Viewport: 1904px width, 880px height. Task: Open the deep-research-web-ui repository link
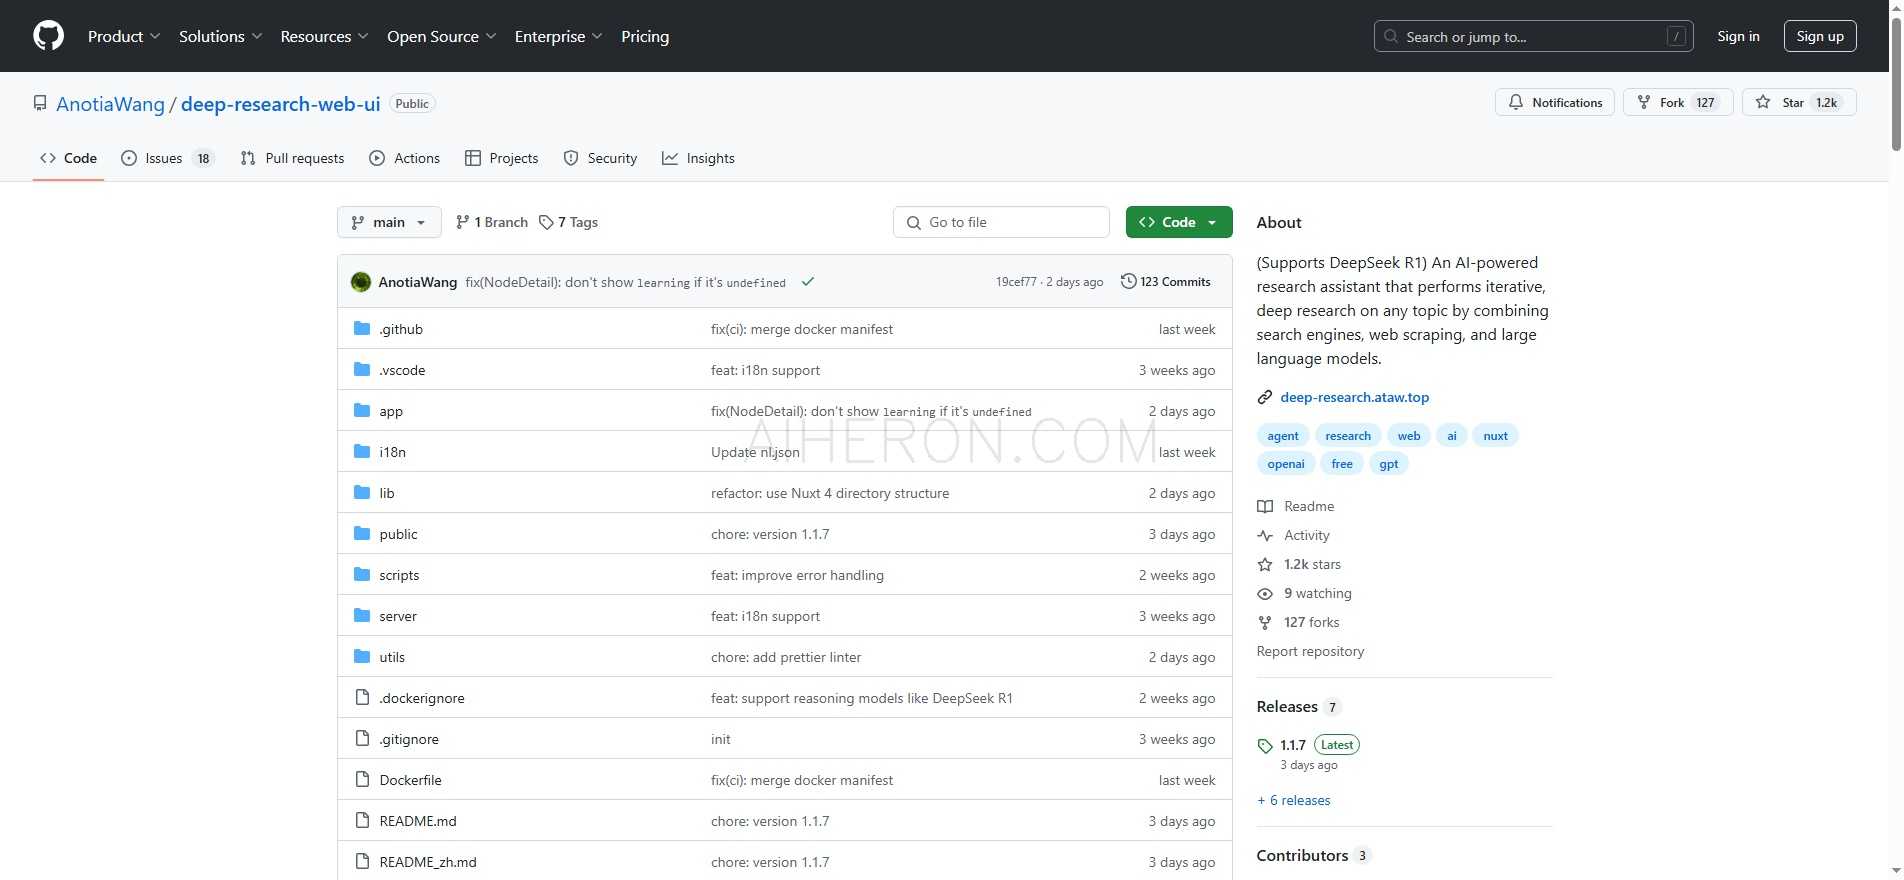281,104
